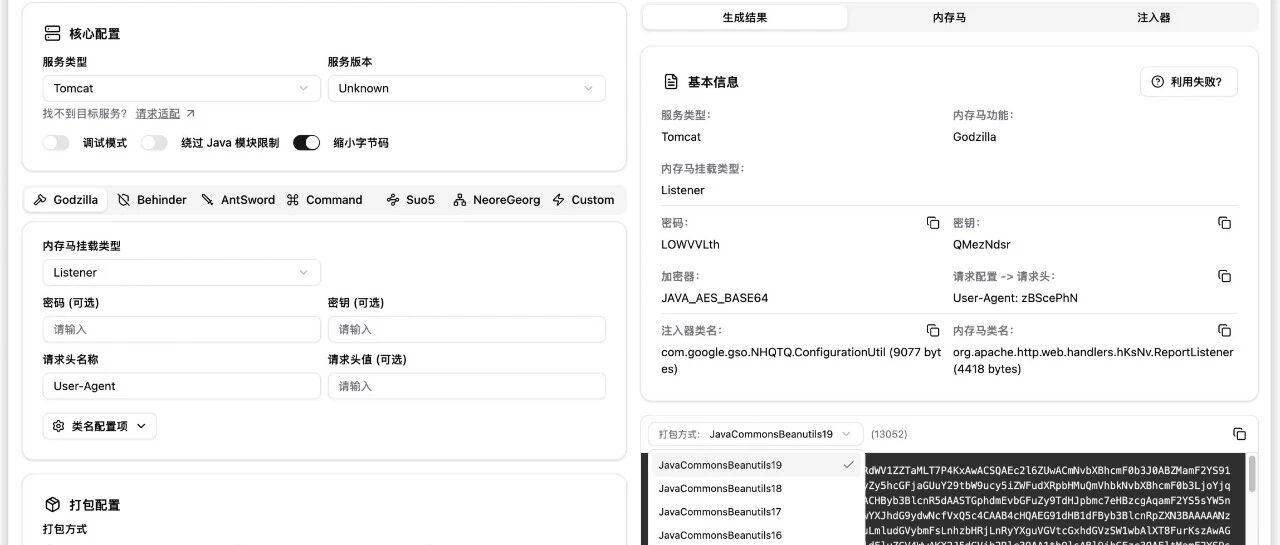
Task: Open the 打包方式 JavaCommonsBeanutils19 selector
Action: [x=755, y=434]
